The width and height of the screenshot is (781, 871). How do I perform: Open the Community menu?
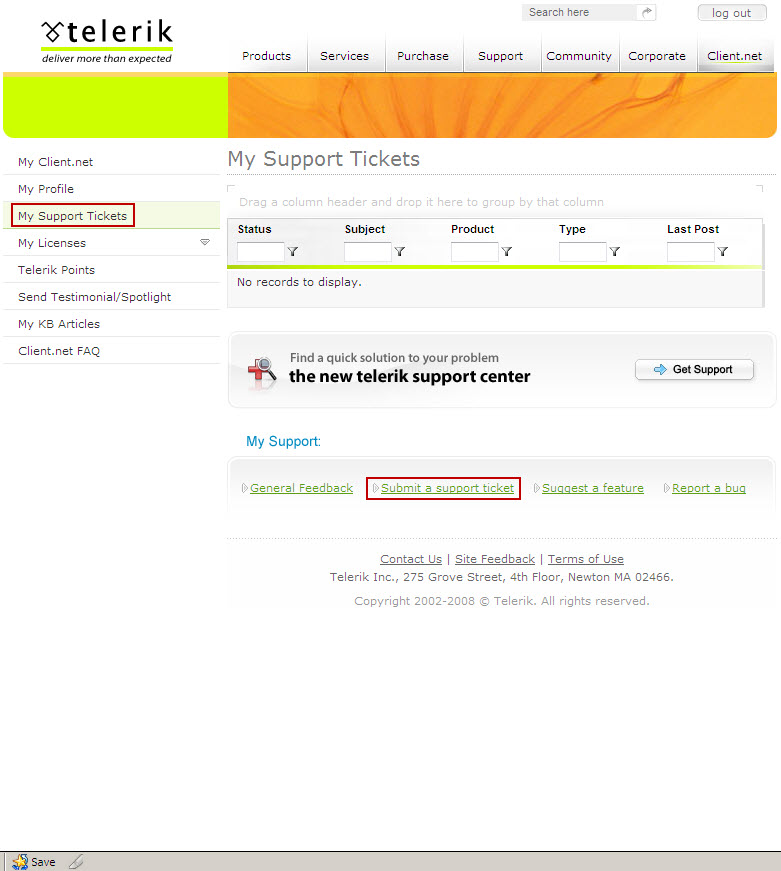coord(579,56)
